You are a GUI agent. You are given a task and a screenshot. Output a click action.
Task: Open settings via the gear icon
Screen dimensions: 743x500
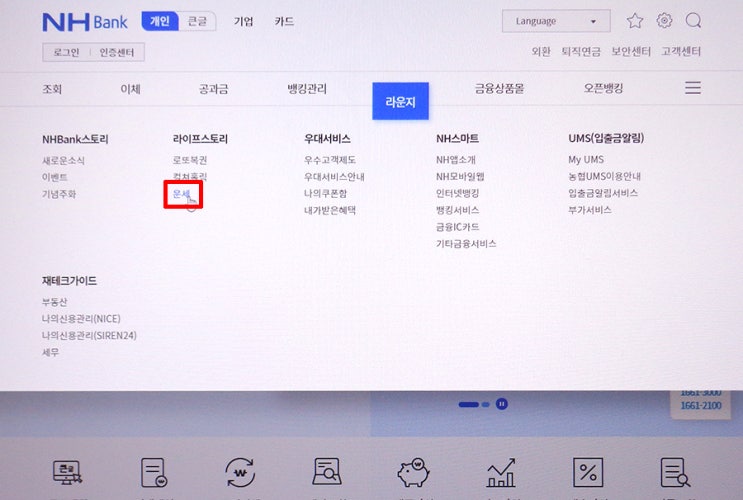(x=664, y=20)
